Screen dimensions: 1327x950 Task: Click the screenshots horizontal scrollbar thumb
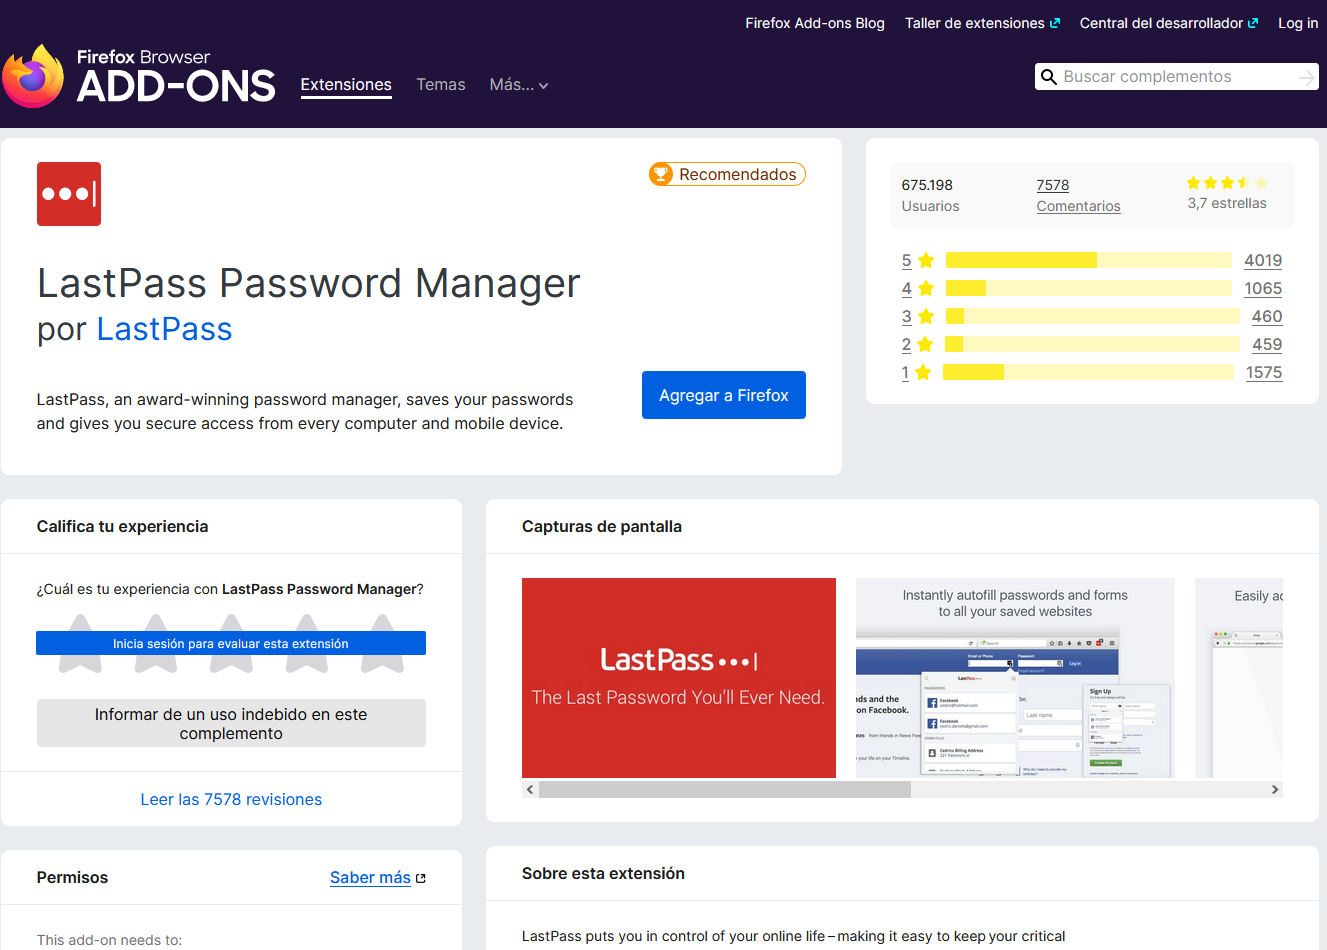point(725,789)
